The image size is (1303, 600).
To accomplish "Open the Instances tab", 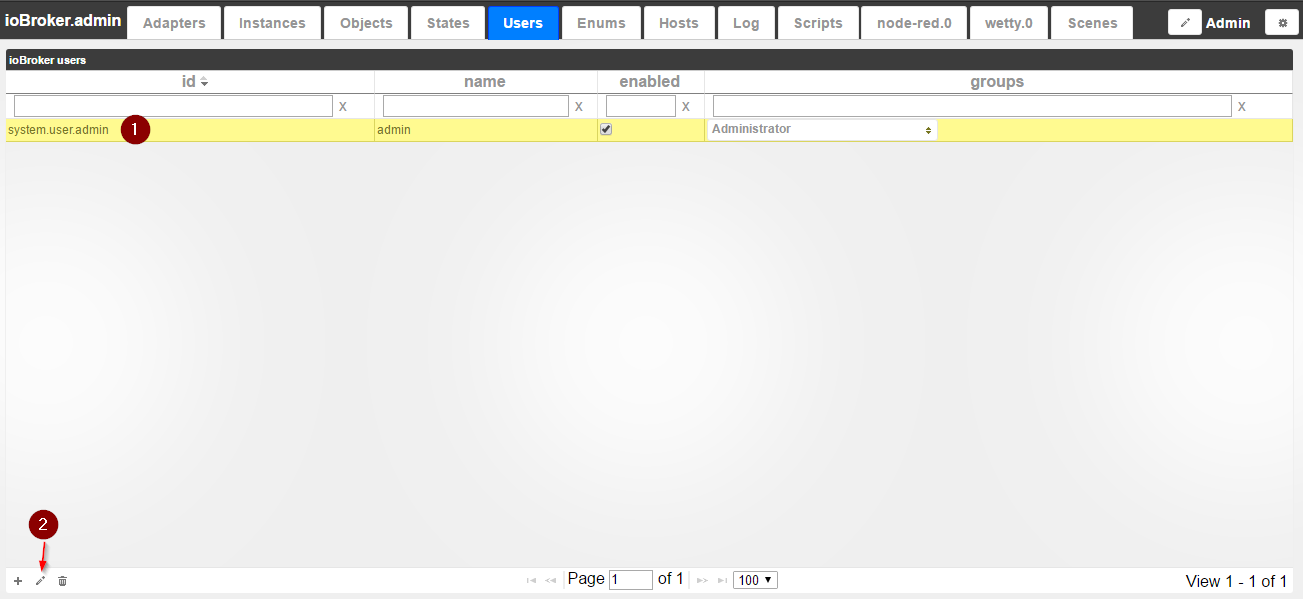I will click(x=272, y=23).
